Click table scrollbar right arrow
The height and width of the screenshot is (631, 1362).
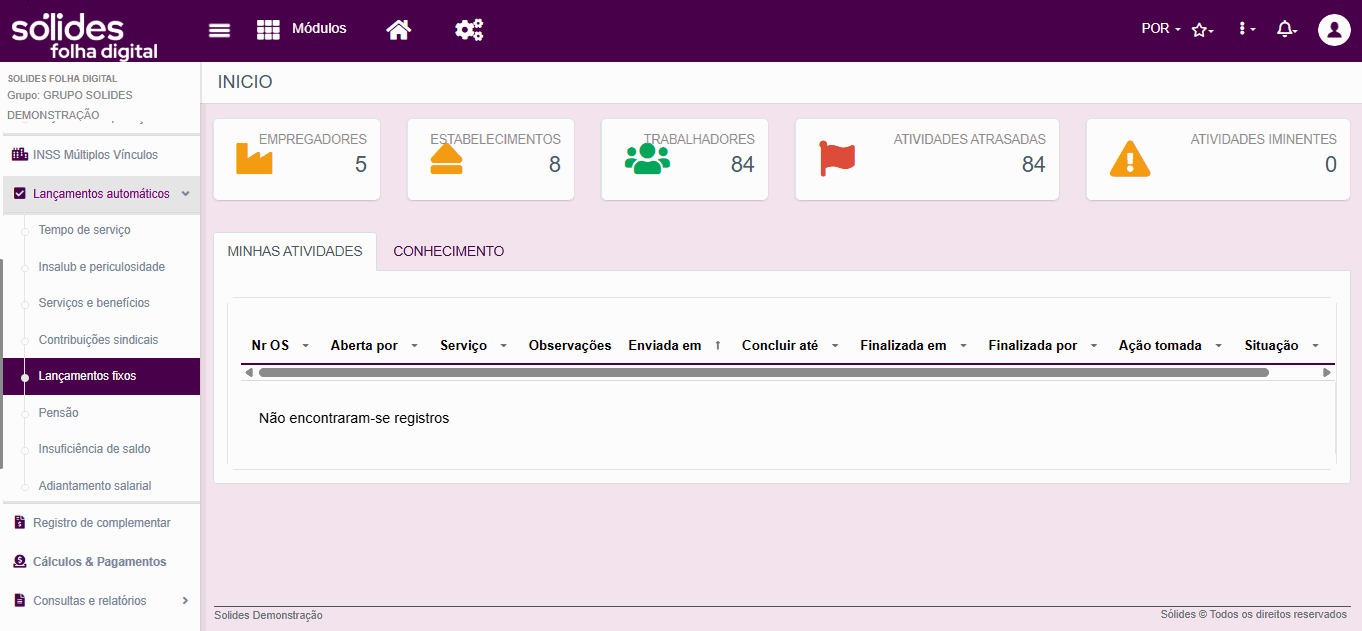click(1327, 372)
